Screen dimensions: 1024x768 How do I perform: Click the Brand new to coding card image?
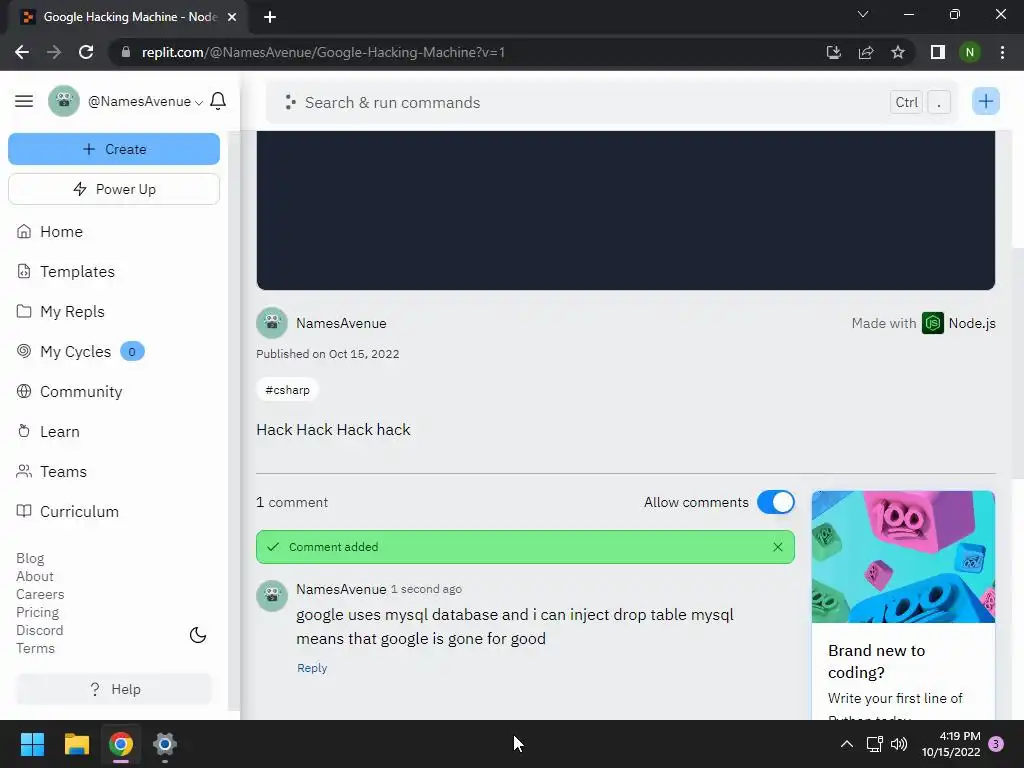point(903,556)
